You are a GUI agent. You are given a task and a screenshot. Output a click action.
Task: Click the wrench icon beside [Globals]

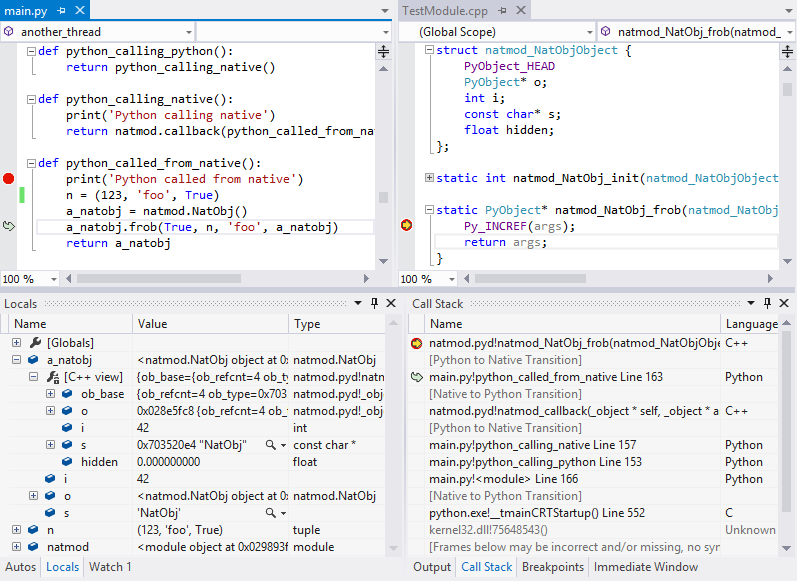(x=36, y=343)
